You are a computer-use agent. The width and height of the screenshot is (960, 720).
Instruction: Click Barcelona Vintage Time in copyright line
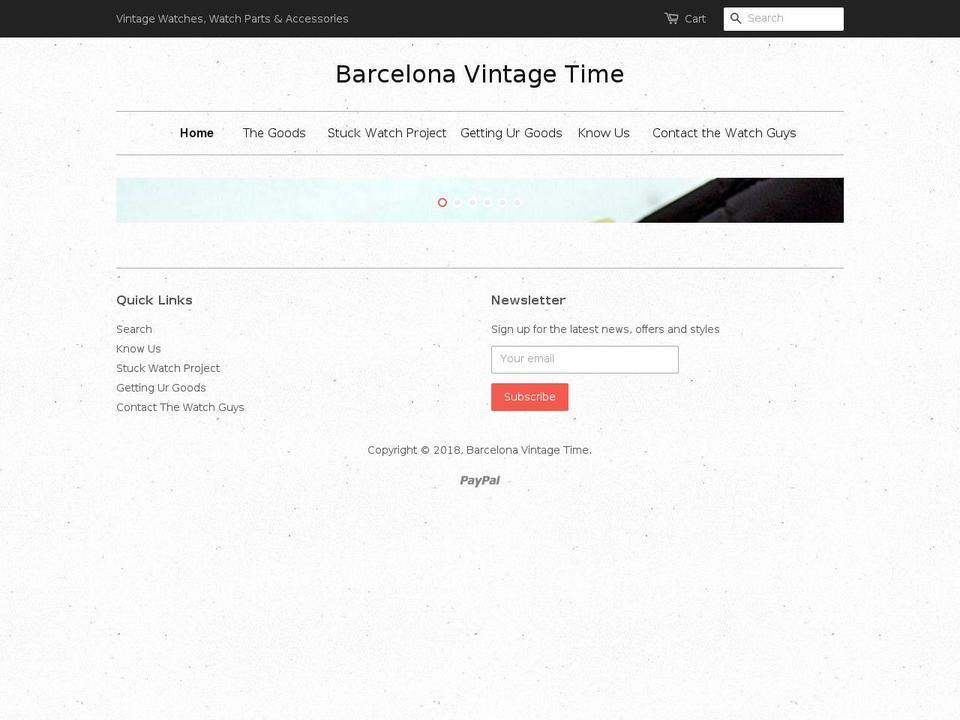click(x=527, y=450)
